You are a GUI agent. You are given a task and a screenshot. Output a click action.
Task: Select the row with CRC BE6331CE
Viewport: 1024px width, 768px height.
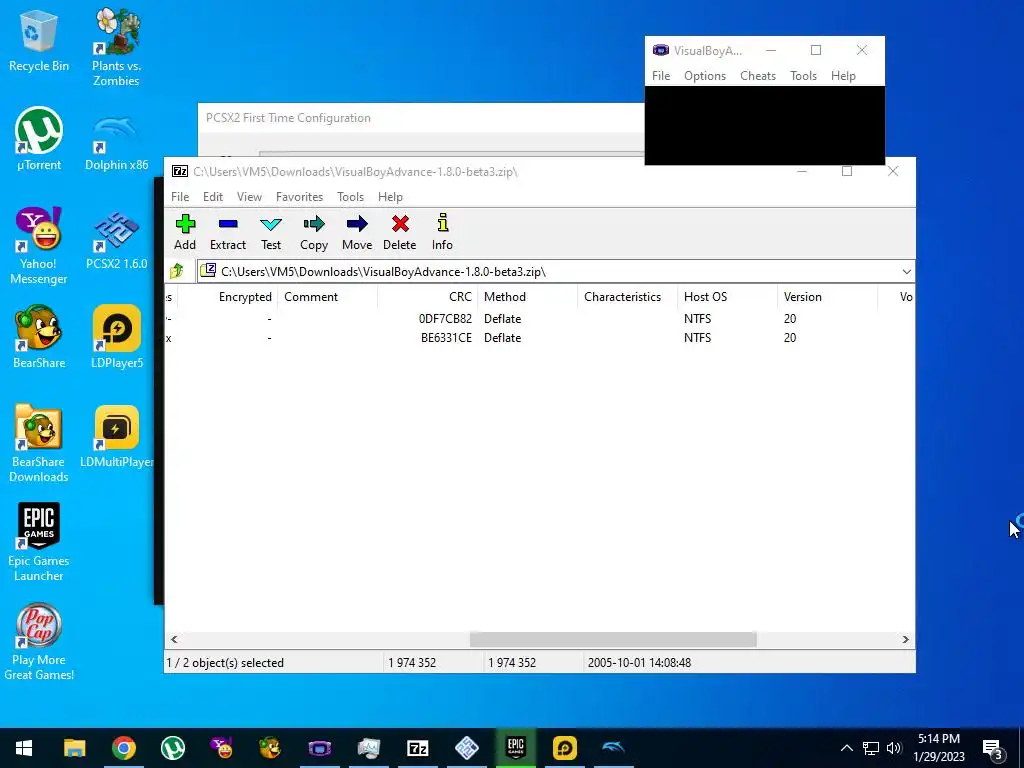point(539,338)
